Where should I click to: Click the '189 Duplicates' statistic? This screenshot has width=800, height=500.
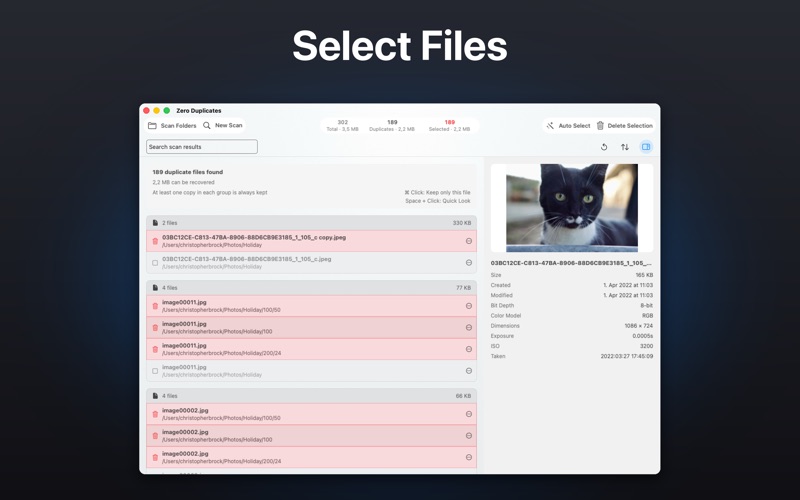tap(392, 126)
